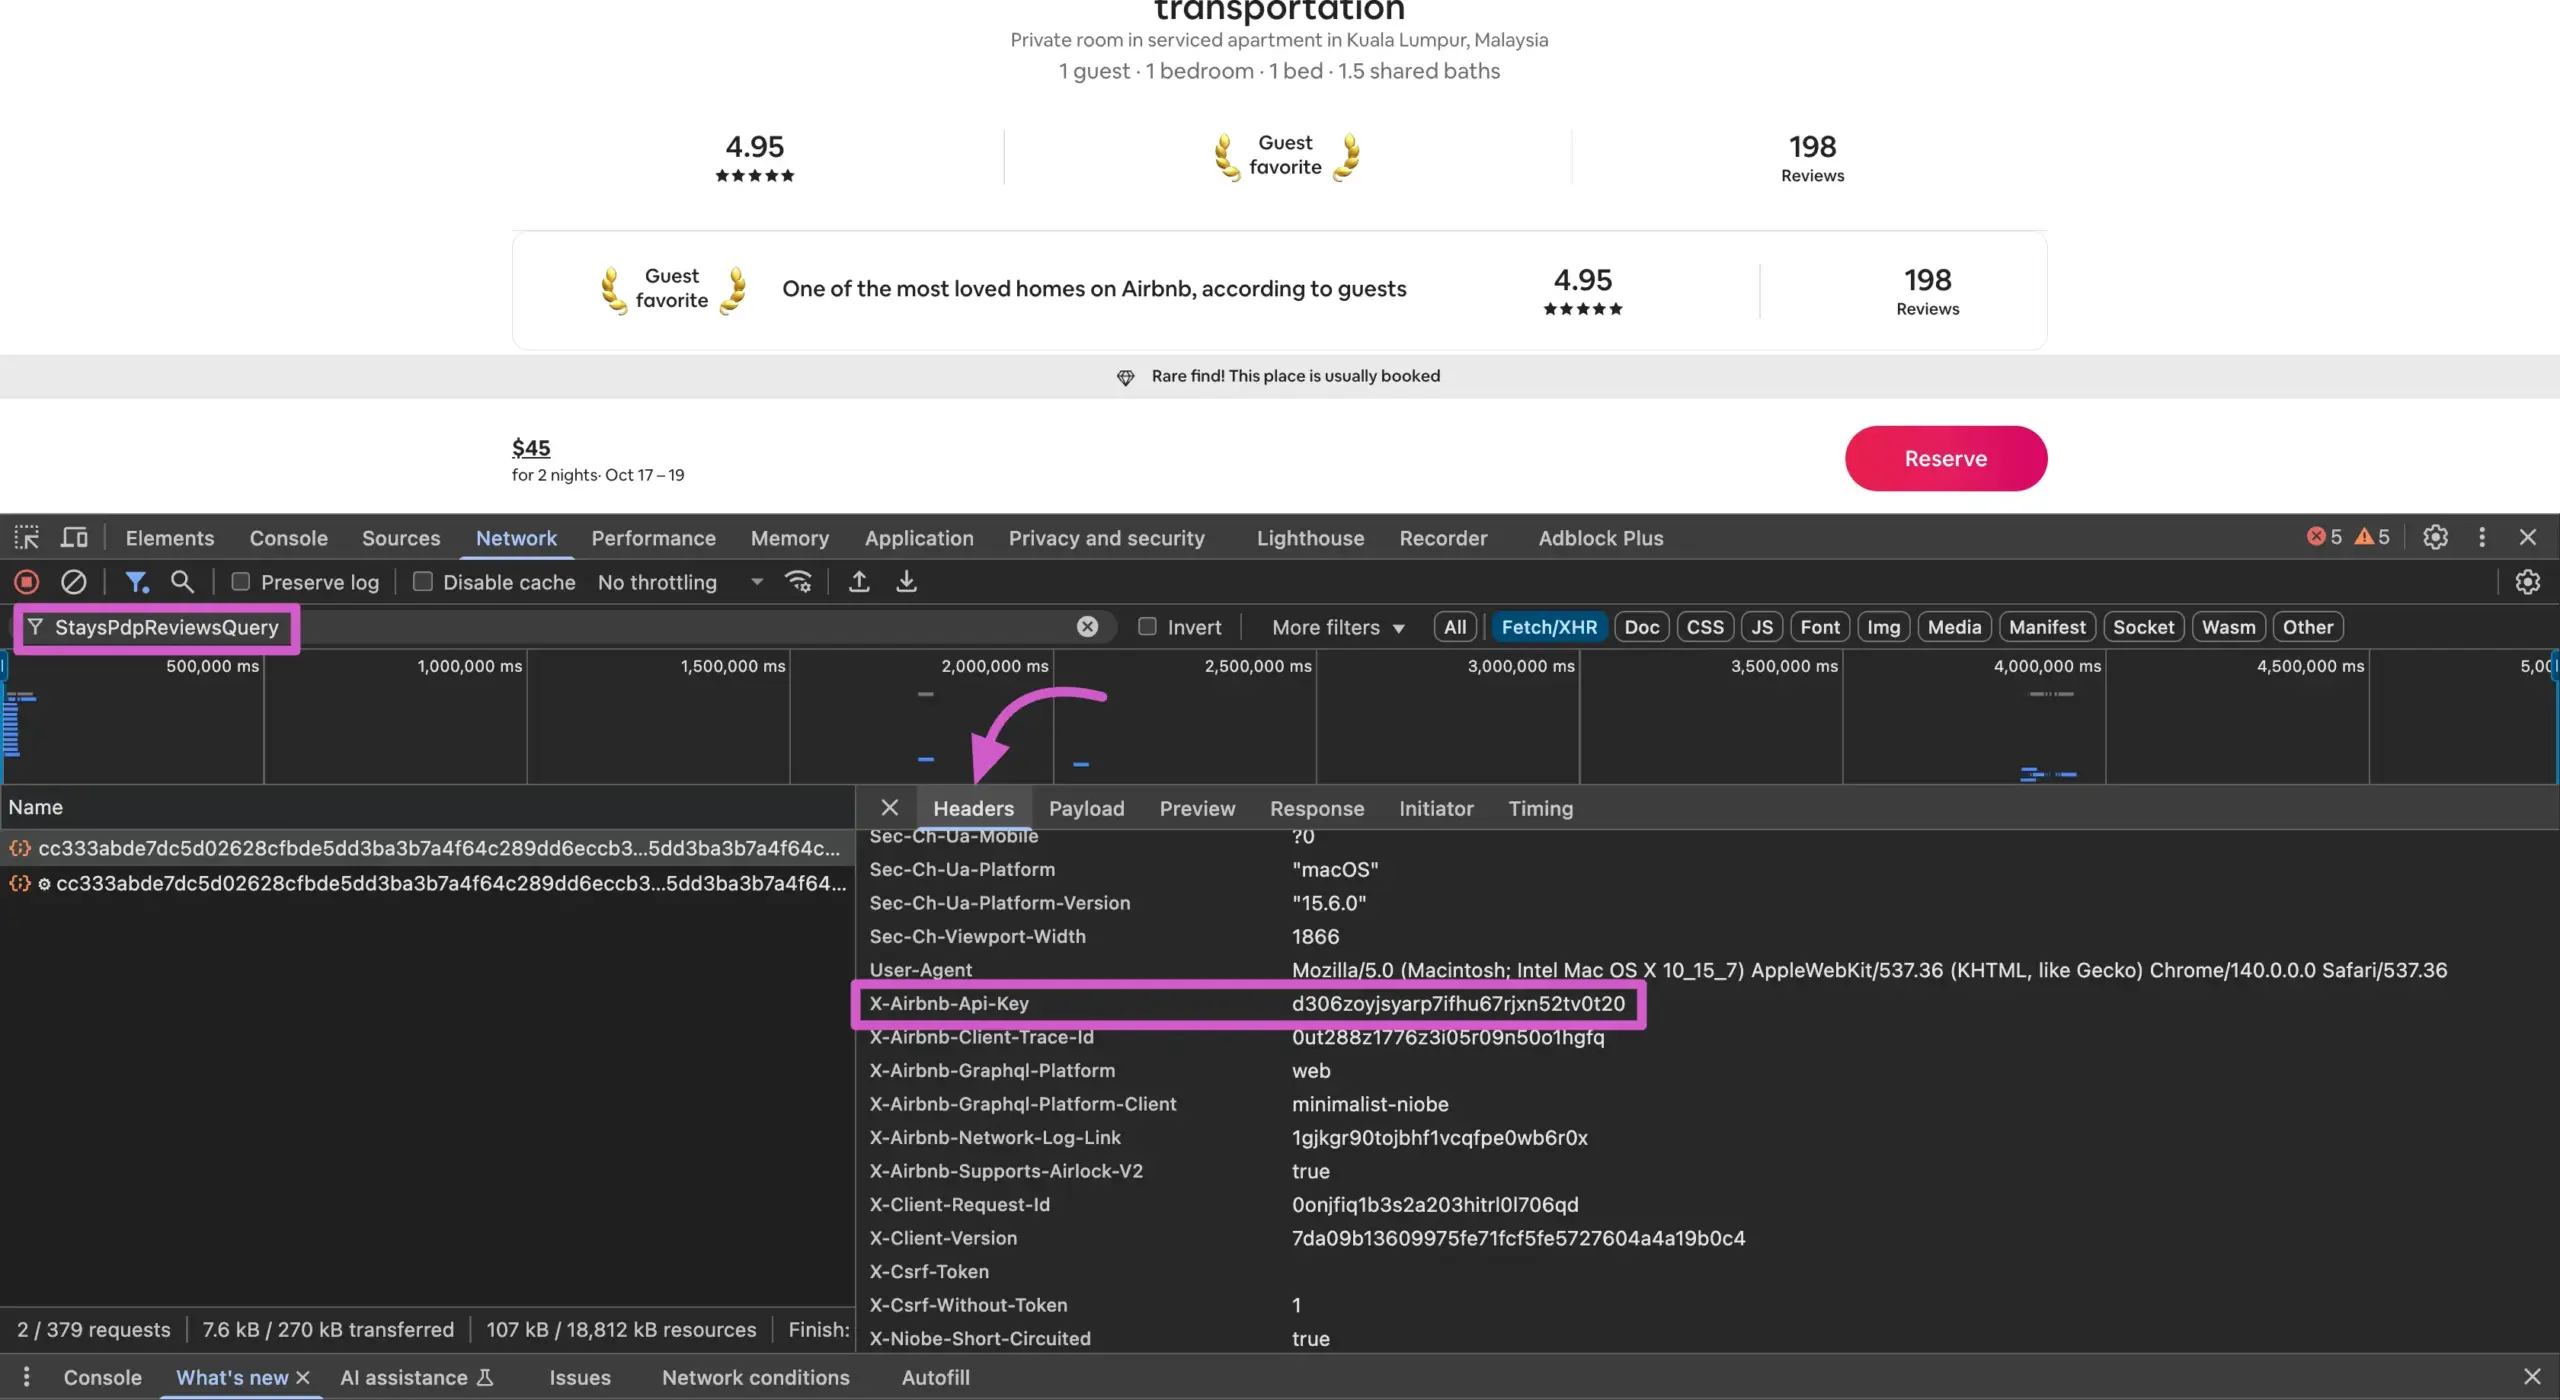Click the StaysPdpReviewsQuery filter input
Screen dimensions: 2560x1400
click(x=167, y=628)
